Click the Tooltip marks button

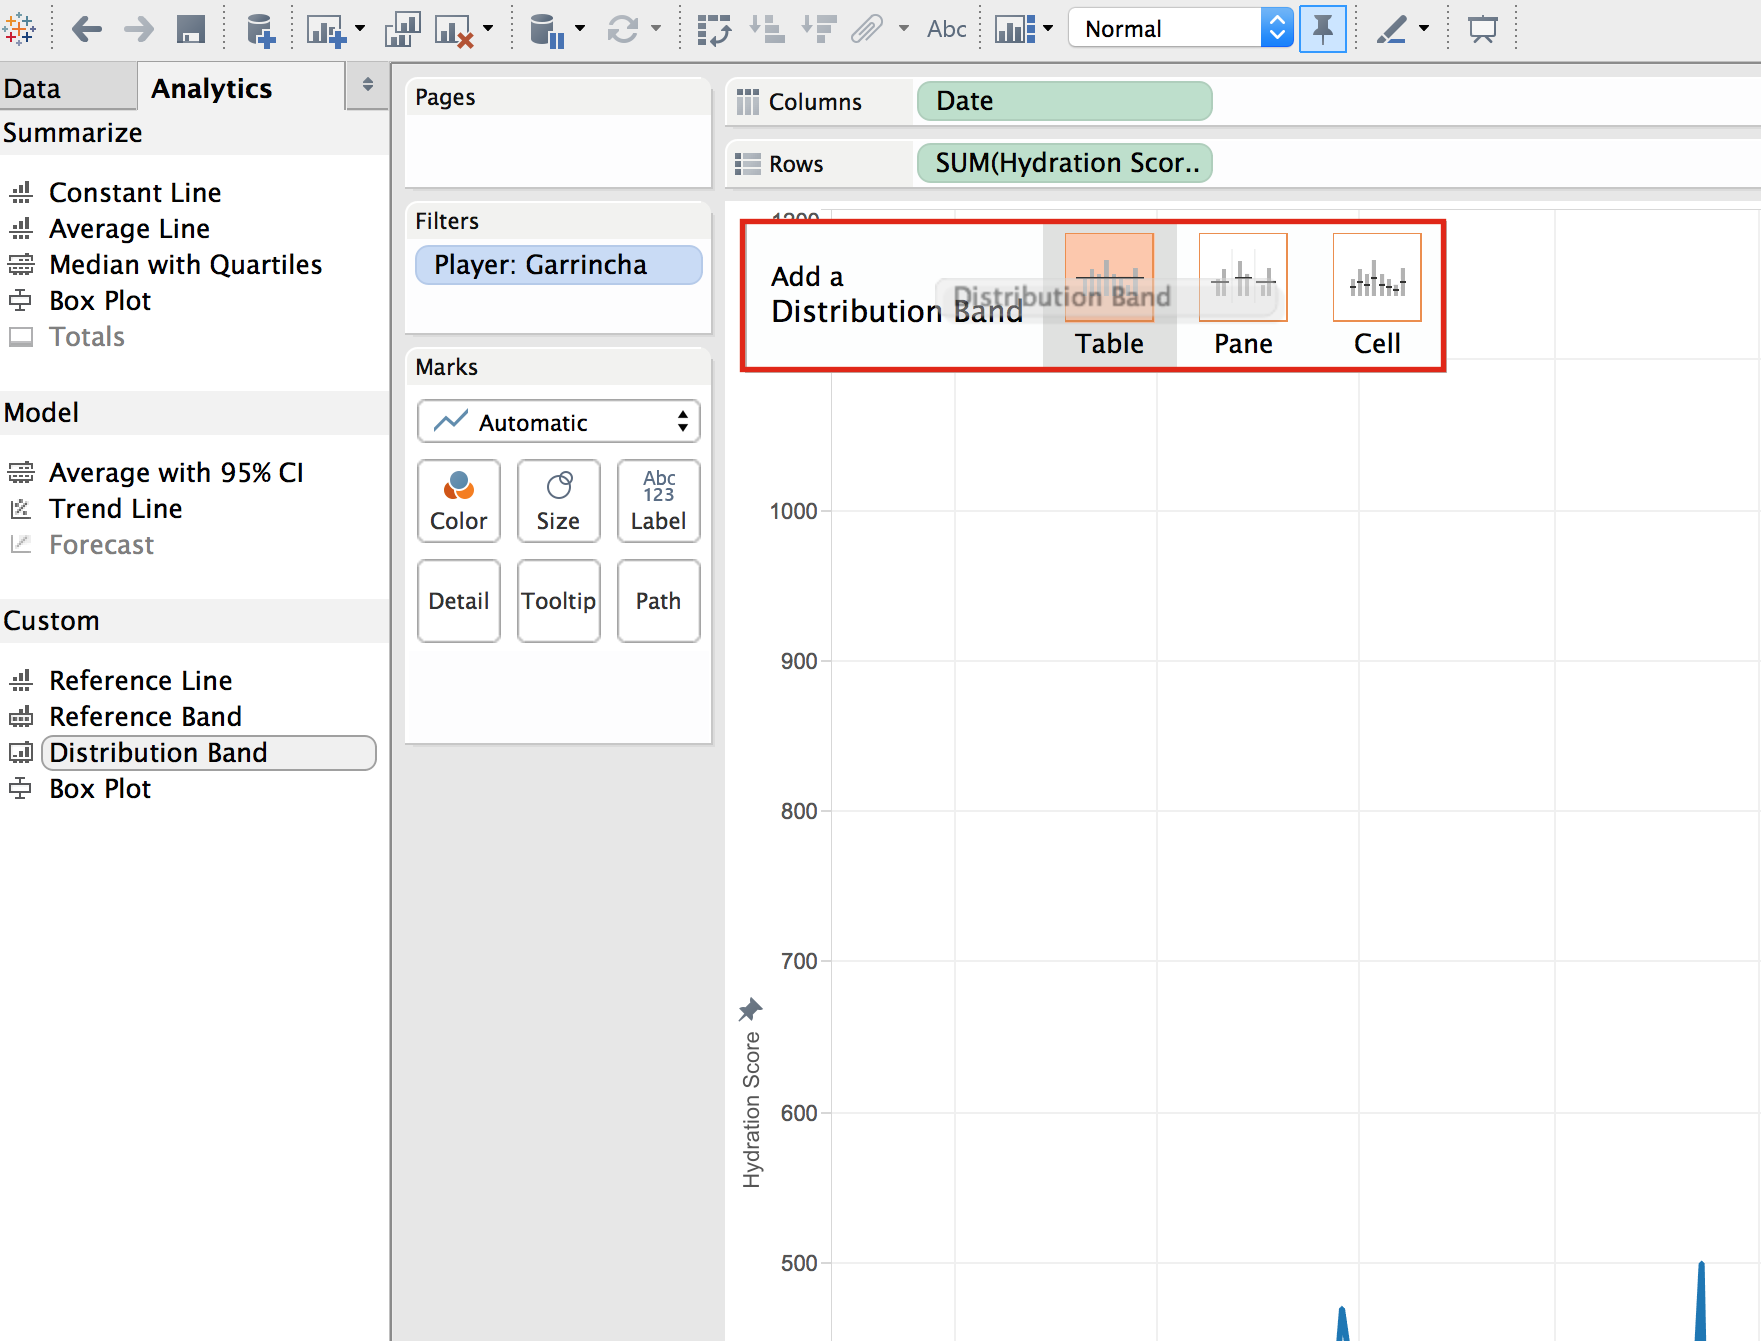point(558,600)
